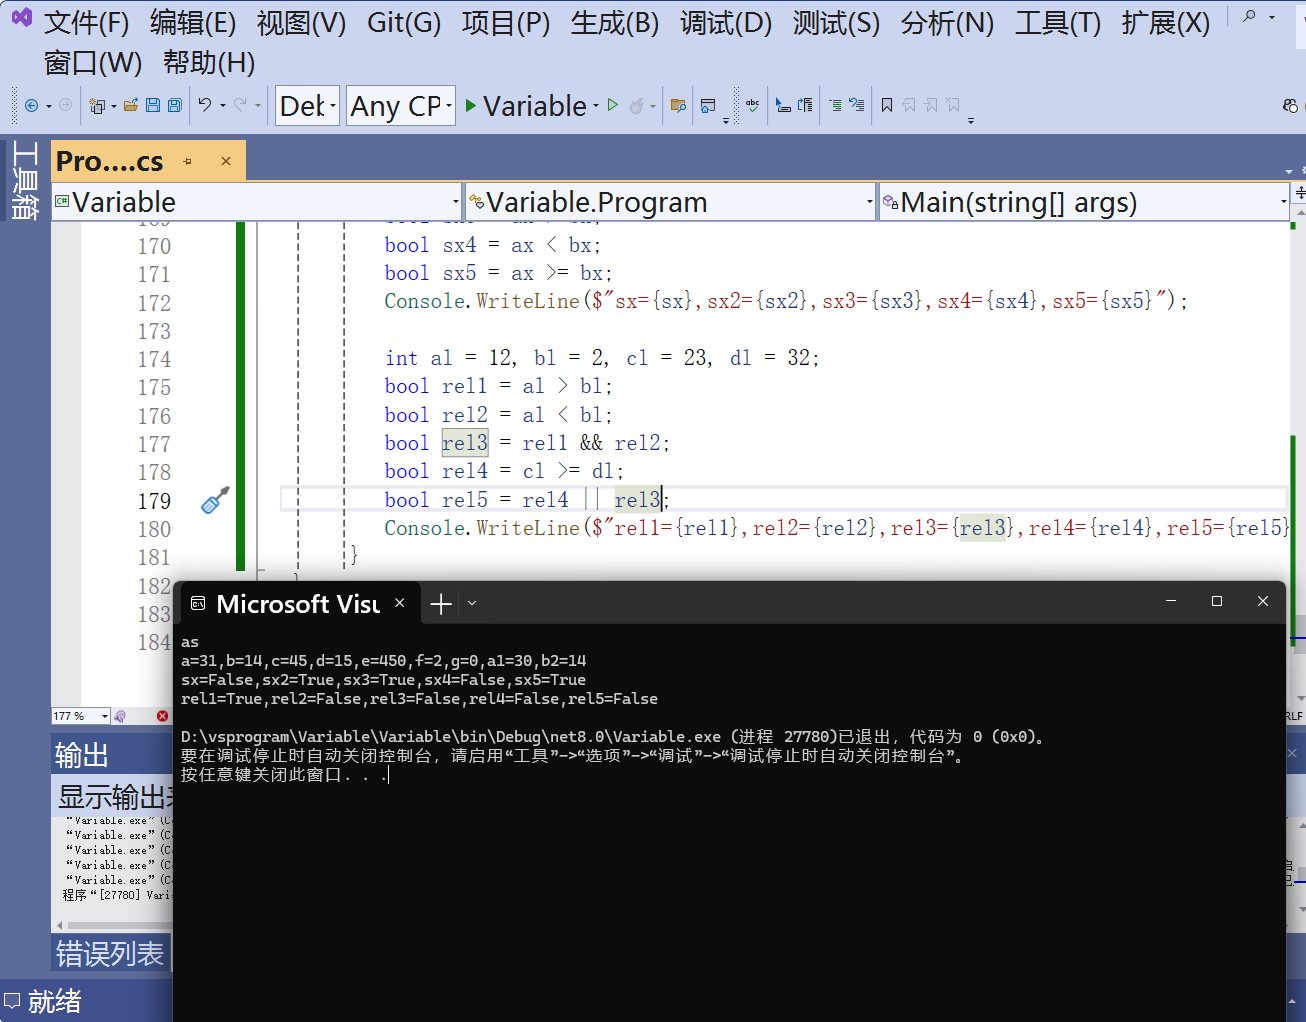Click the 就绪 status bar text
The height and width of the screenshot is (1022, 1306).
pos(54,1001)
